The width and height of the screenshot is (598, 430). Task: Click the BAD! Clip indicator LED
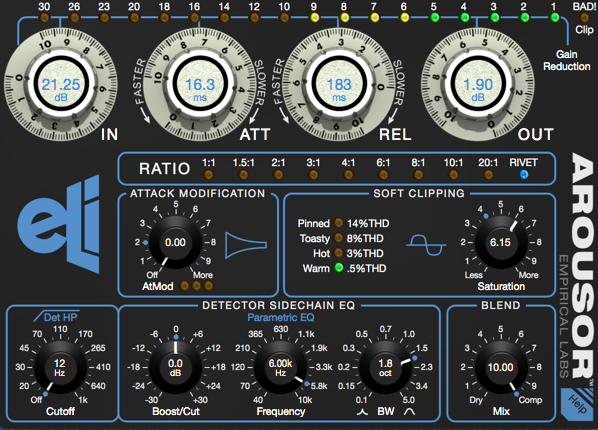[x=584, y=18]
